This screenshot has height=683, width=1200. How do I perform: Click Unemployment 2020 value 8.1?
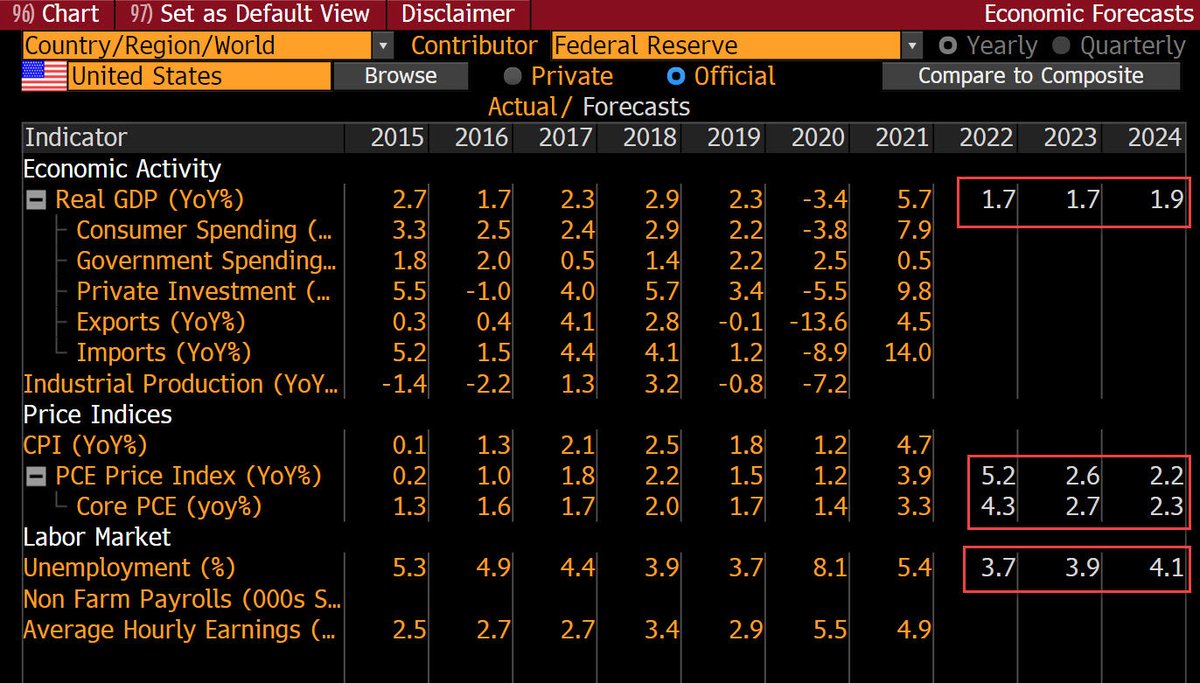[x=831, y=568]
